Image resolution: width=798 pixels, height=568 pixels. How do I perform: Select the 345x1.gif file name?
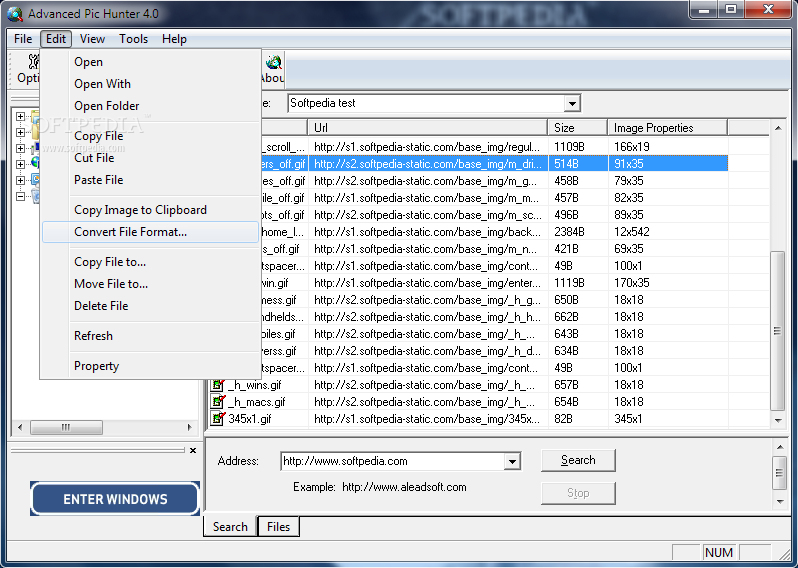click(x=250, y=419)
